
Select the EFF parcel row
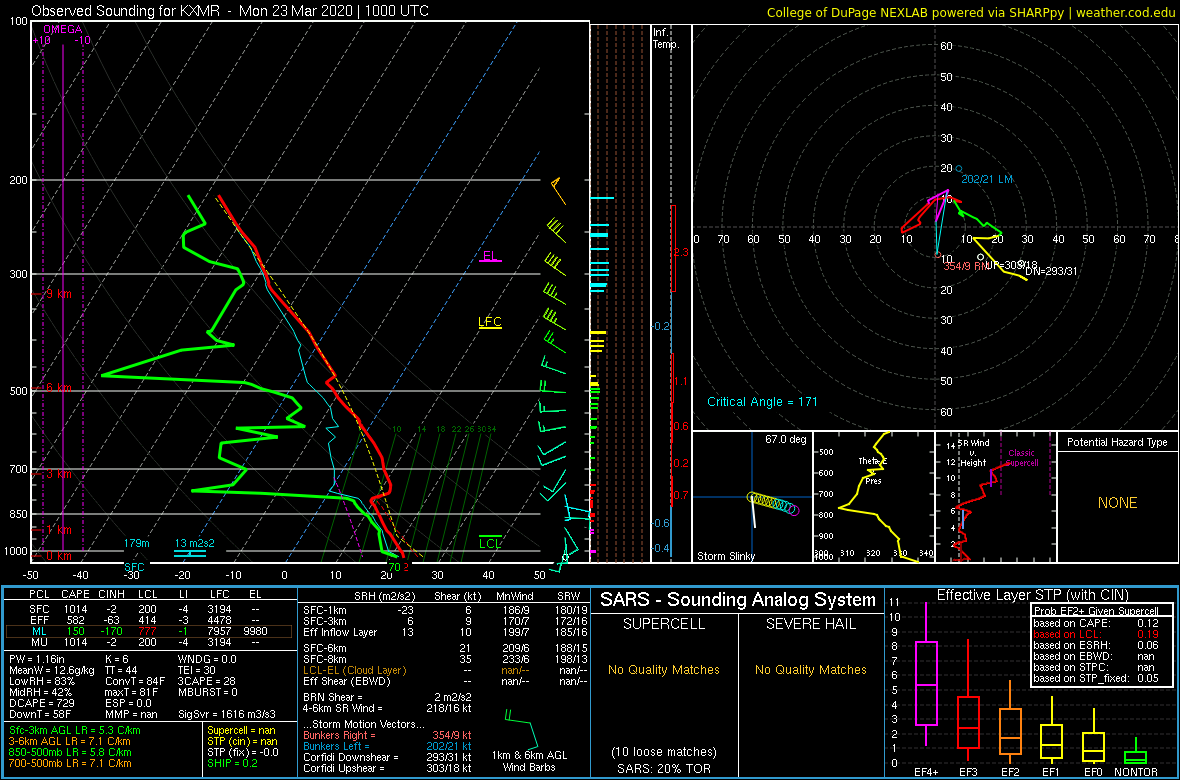(x=150, y=620)
